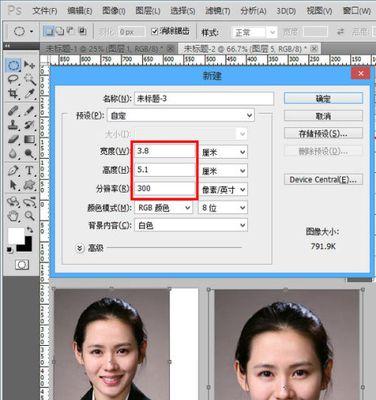Select the Dodge tool
This screenshot has width=376, height=400.
click(x=30, y=154)
